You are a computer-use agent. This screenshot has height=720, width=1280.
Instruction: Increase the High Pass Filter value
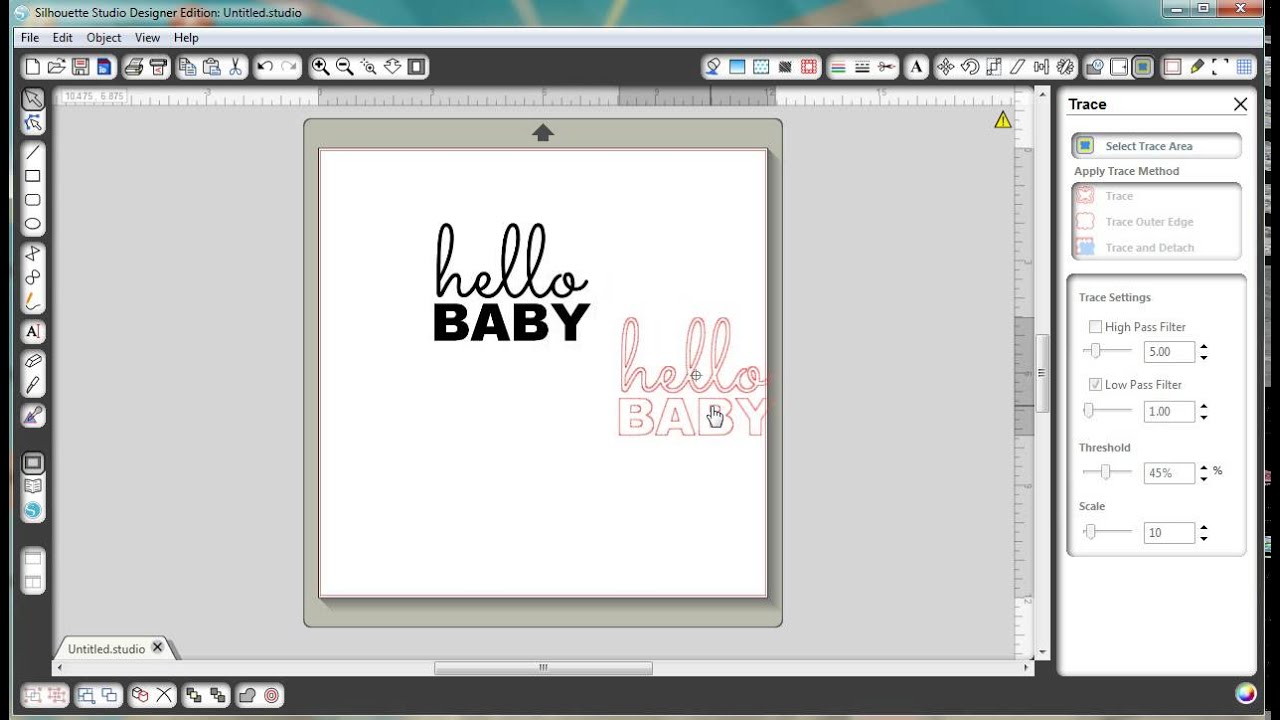pos(1204,347)
